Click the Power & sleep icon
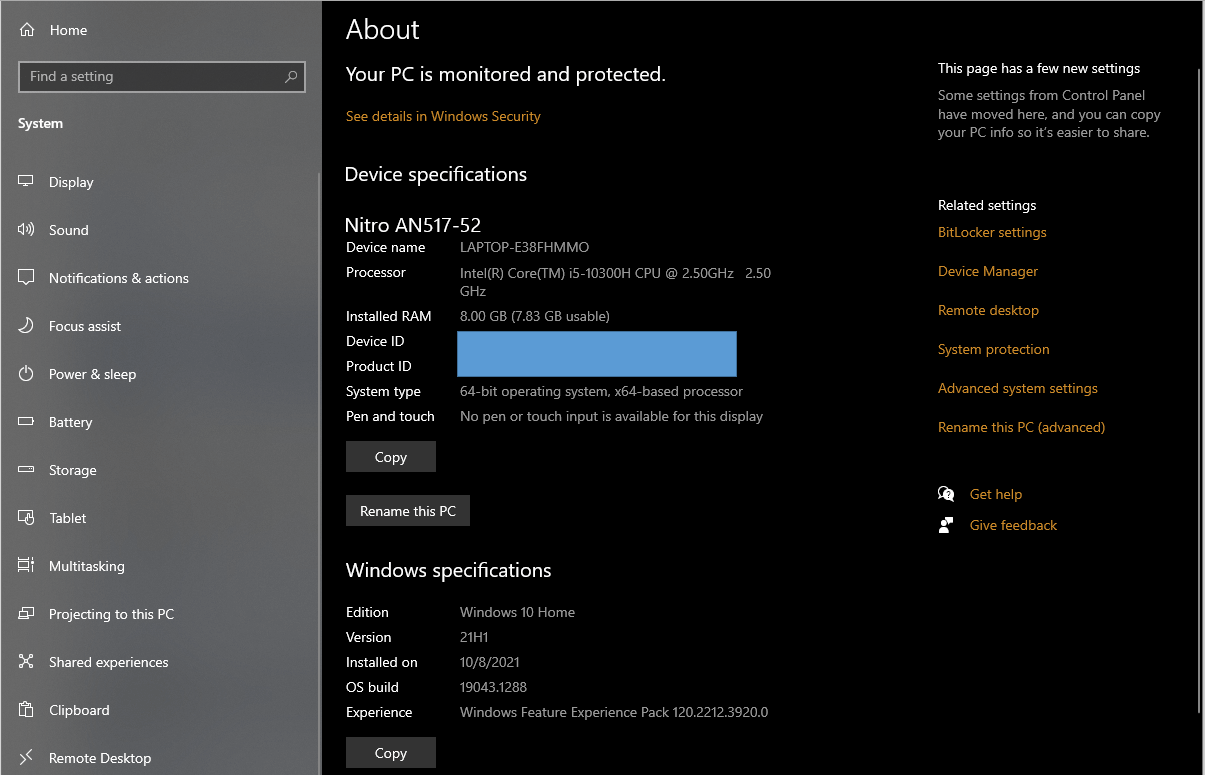 point(27,374)
